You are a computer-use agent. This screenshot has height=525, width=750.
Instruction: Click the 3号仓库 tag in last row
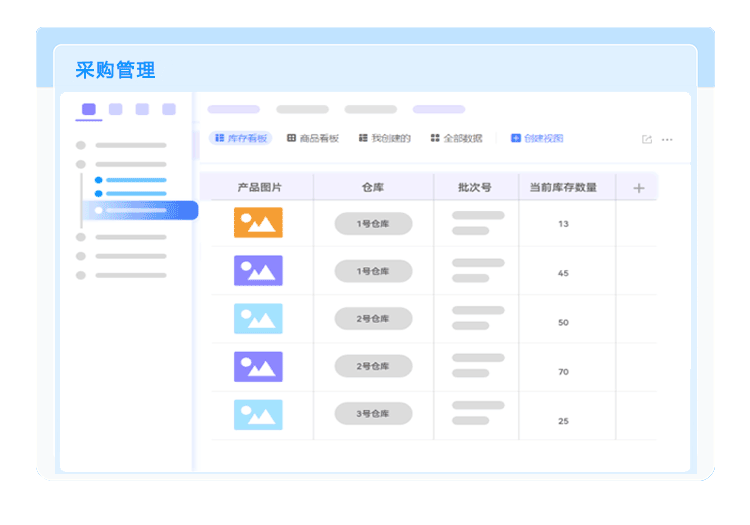pos(373,414)
